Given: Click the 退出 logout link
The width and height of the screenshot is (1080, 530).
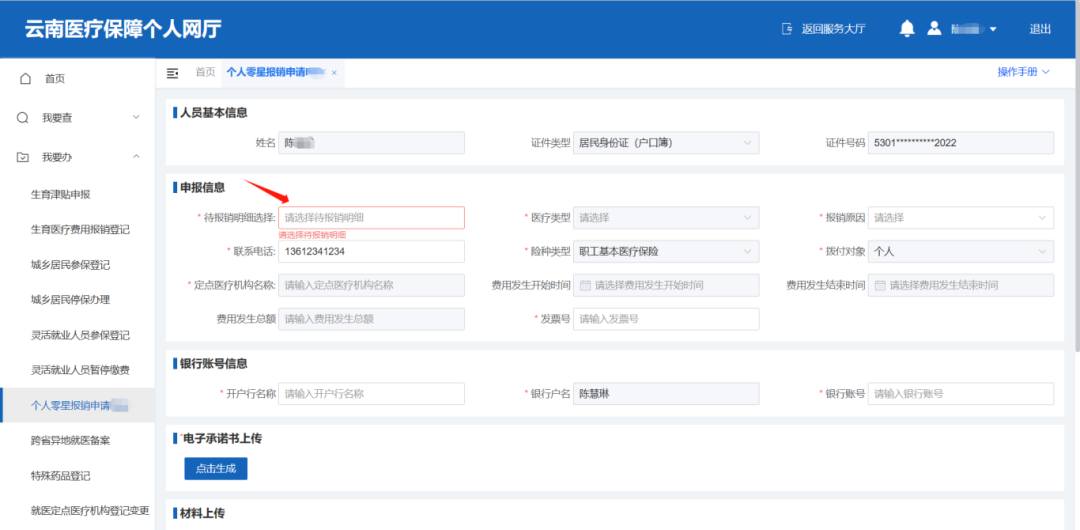Looking at the screenshot, I should point(1040,29).
